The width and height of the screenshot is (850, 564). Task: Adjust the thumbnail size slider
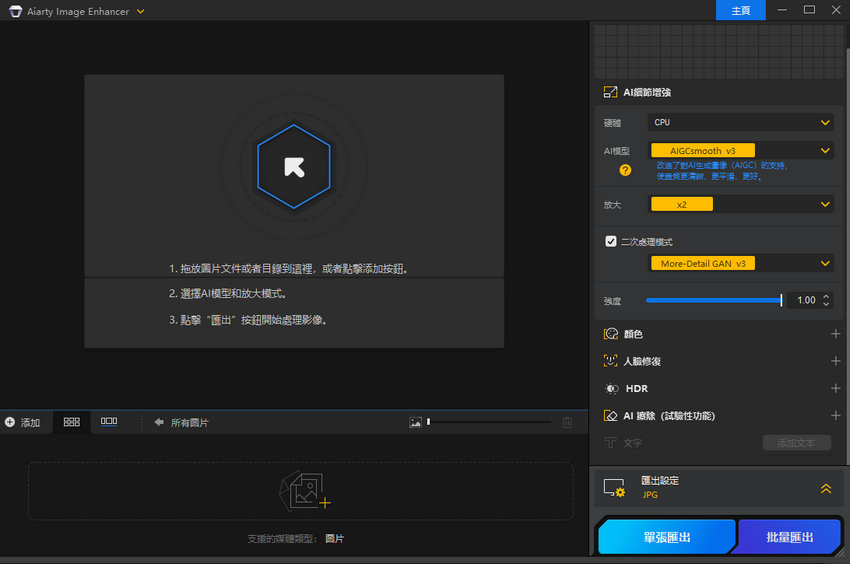point(489,421)
